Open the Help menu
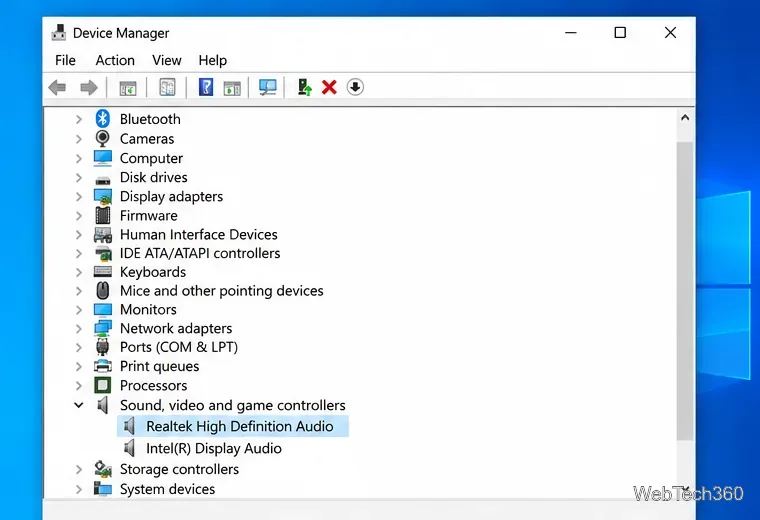The height and width of the screenshot is (520, 760). [212, 60]
